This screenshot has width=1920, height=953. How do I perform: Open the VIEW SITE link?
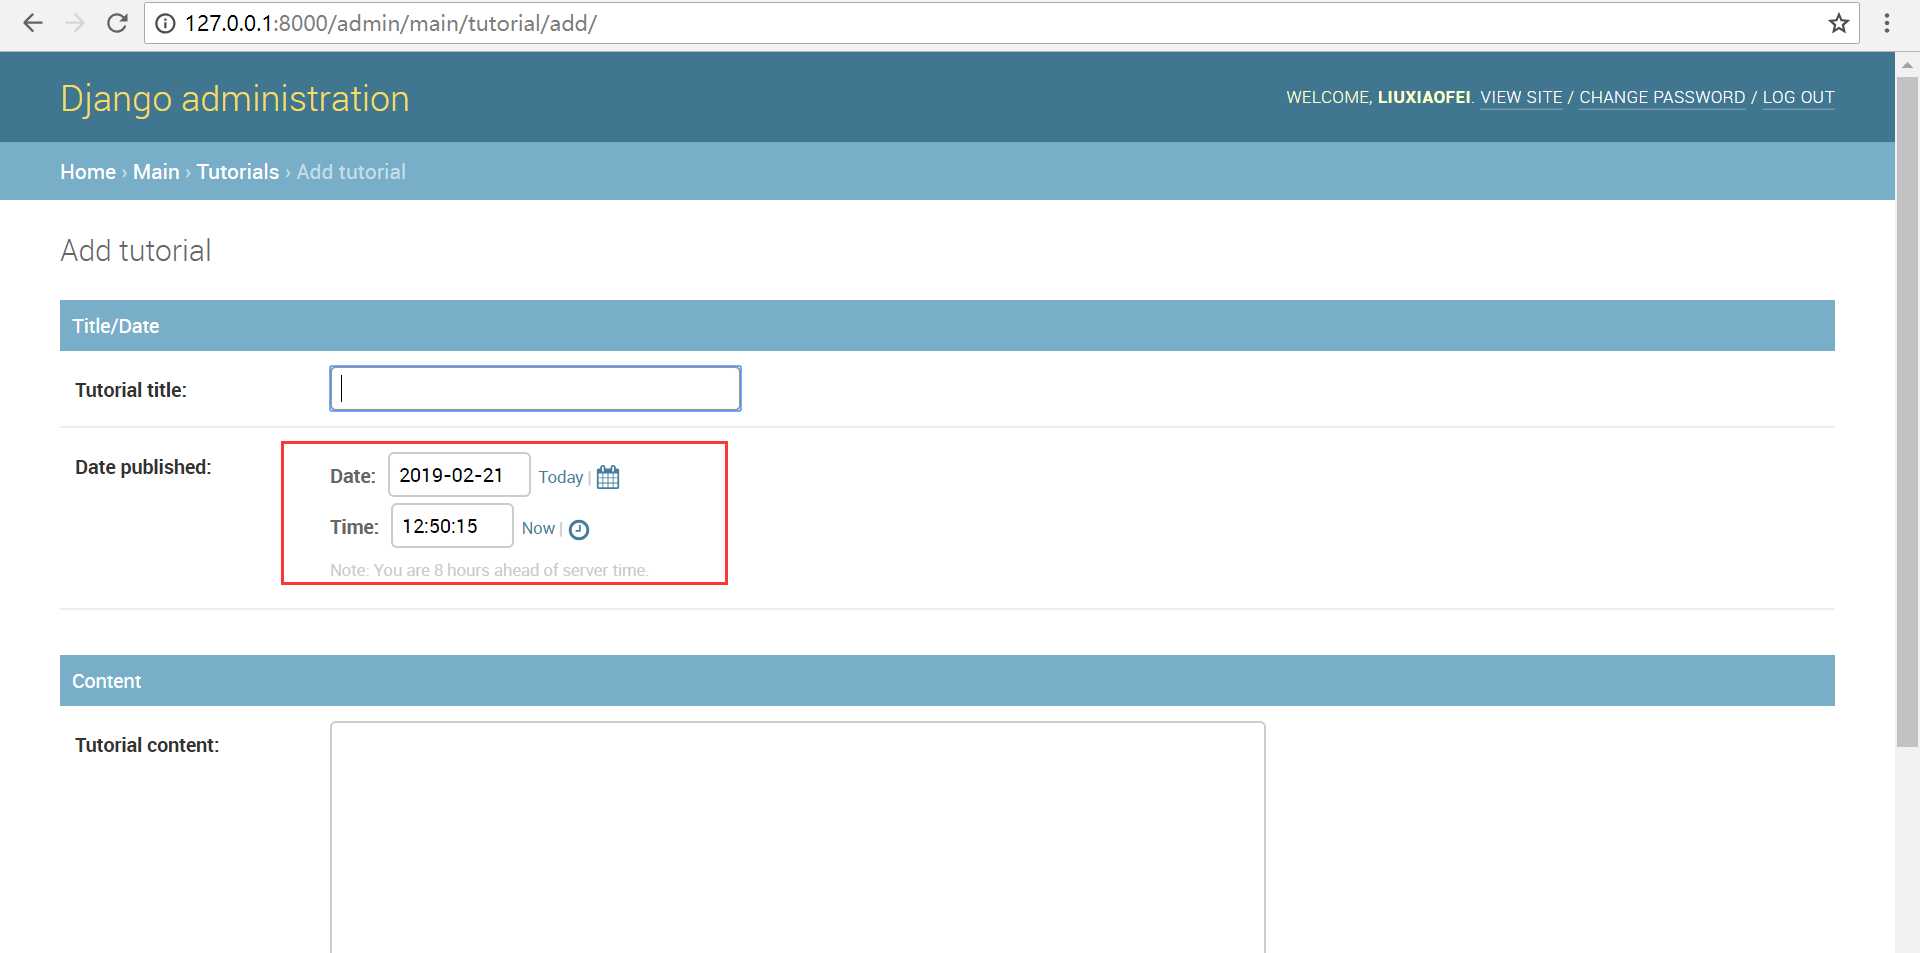click(x=1521, y=97)
